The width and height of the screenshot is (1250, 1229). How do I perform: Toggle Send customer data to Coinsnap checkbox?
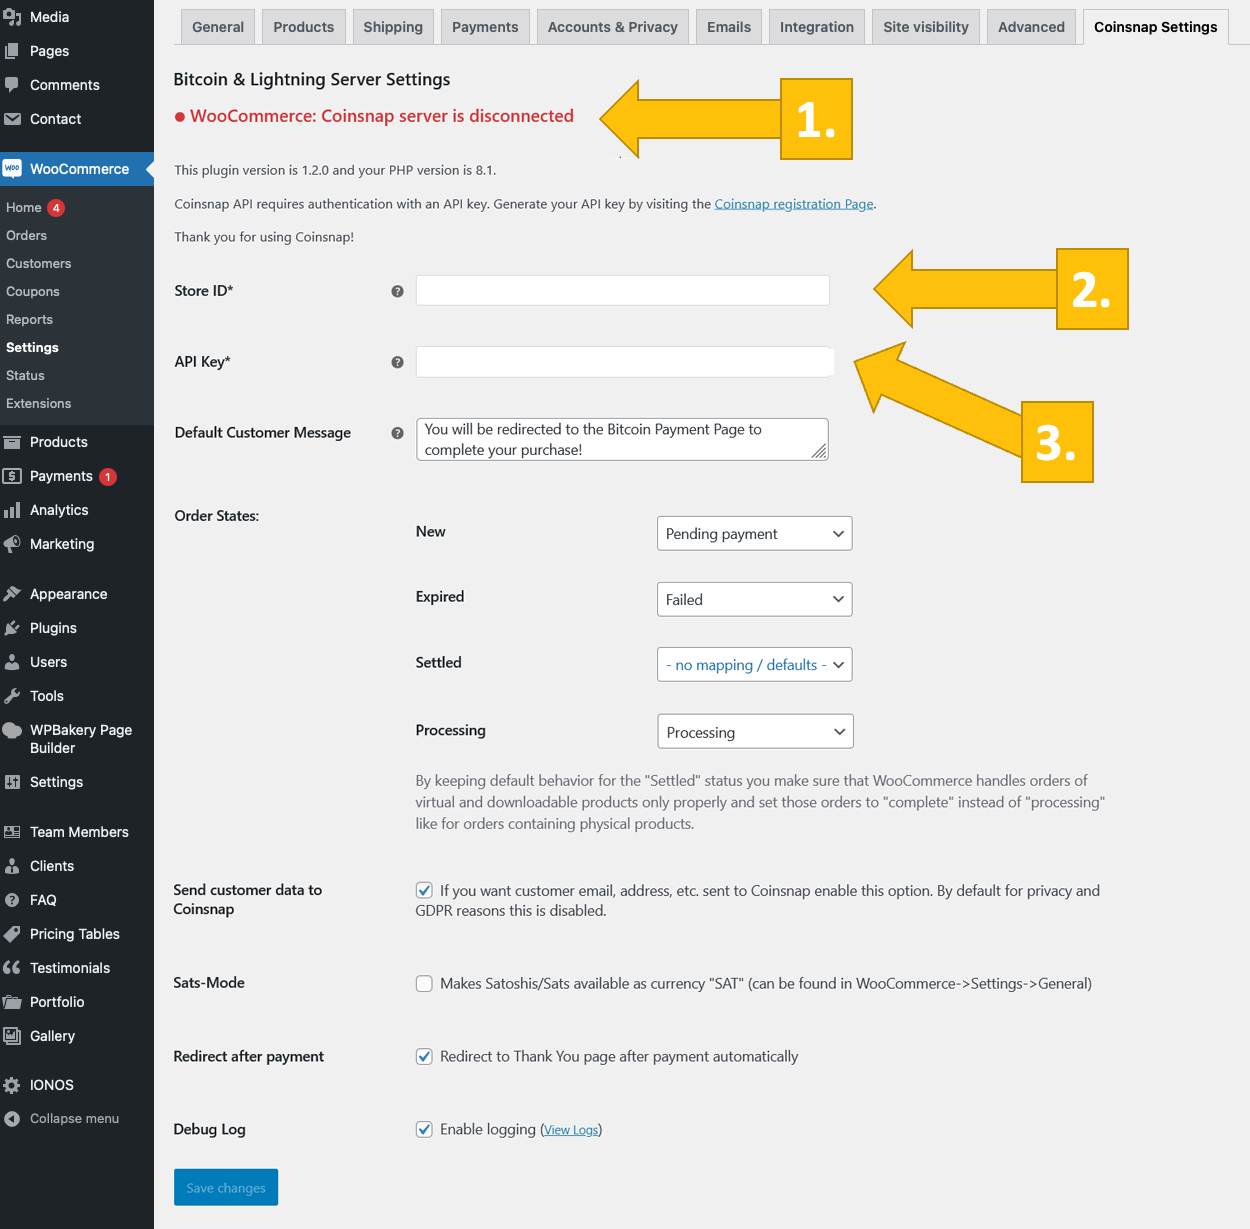coord(424,890)
